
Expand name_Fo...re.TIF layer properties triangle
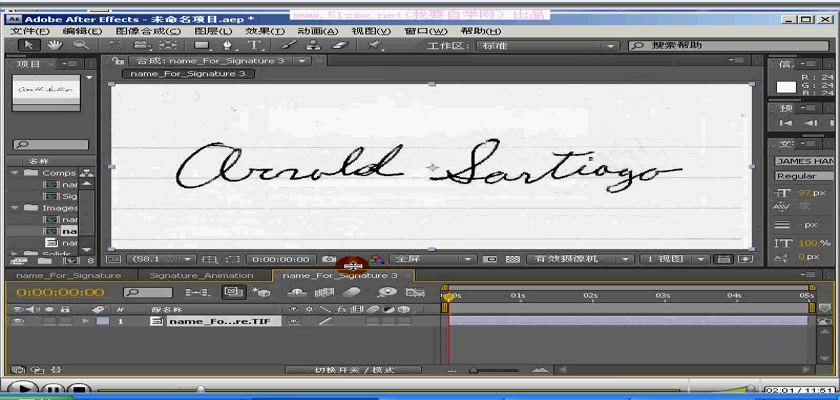tap(85, 321)
